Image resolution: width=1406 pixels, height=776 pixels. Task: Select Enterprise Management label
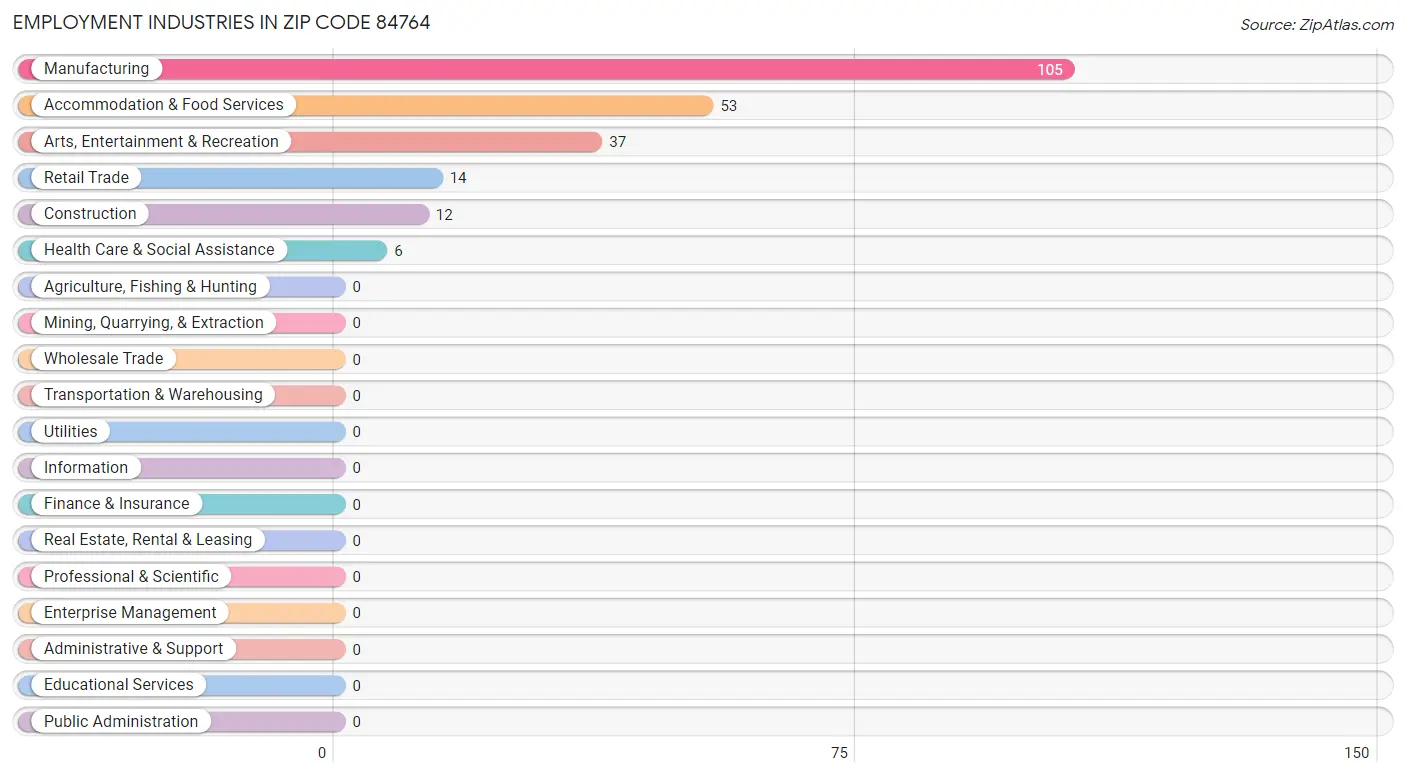point(130,613)
